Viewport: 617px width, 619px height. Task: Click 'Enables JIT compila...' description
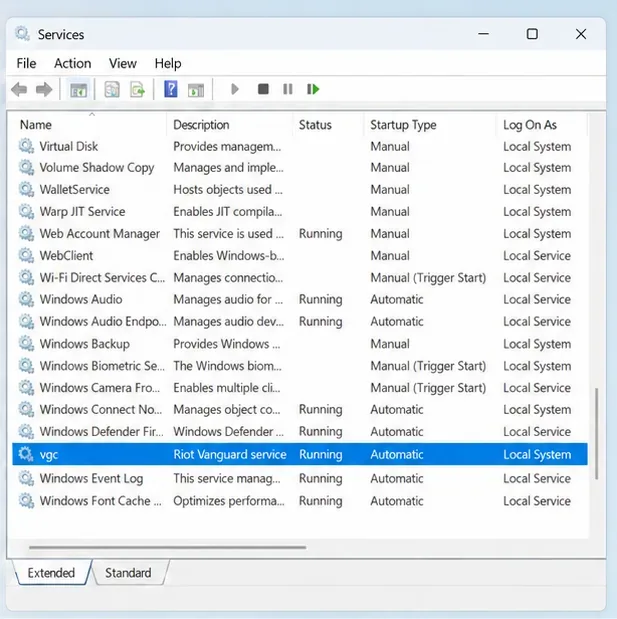228,212
